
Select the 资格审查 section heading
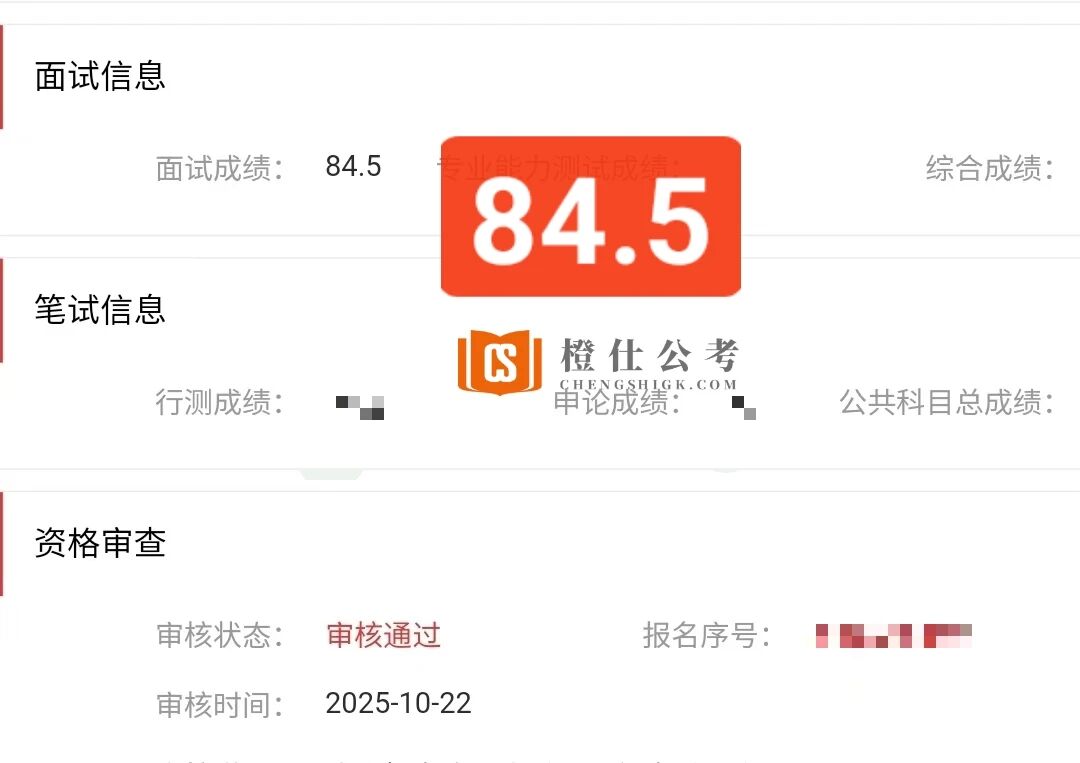pos(101,543)
